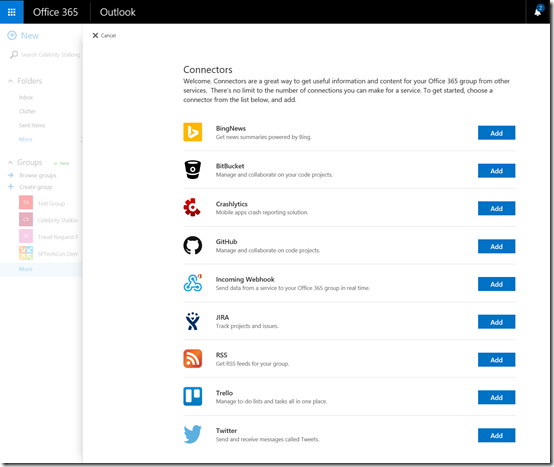Click the Trello connector title
This screenshot has height=467, width=554.
coord(224,393)
